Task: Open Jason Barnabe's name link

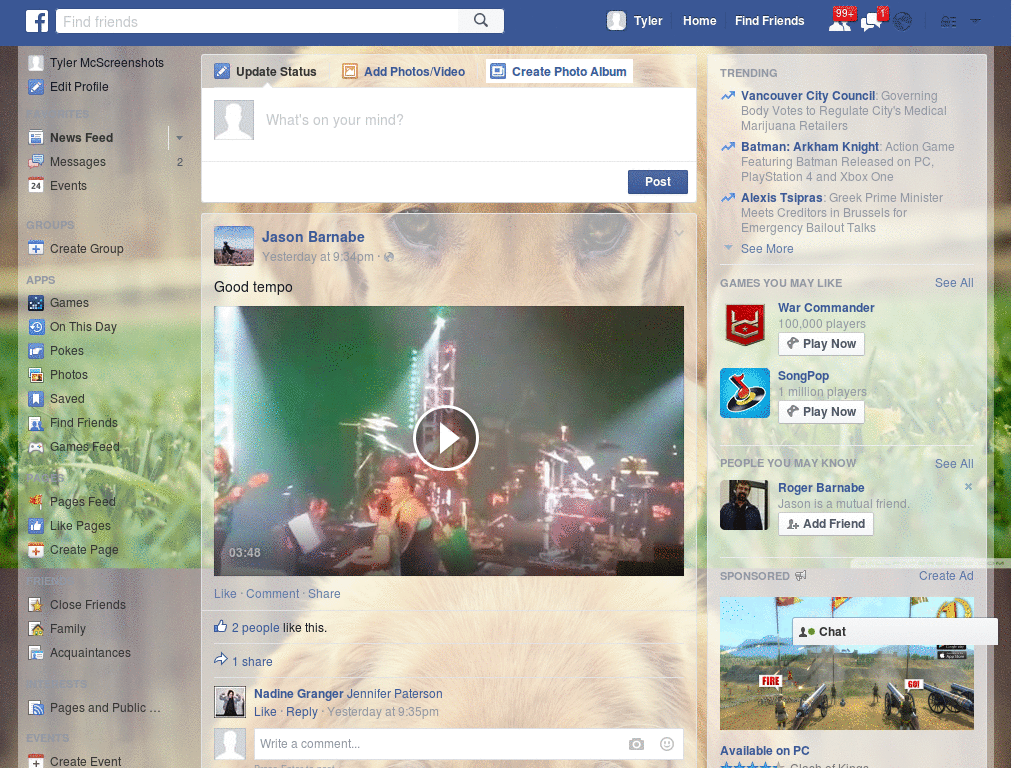Action: point(313,237)
